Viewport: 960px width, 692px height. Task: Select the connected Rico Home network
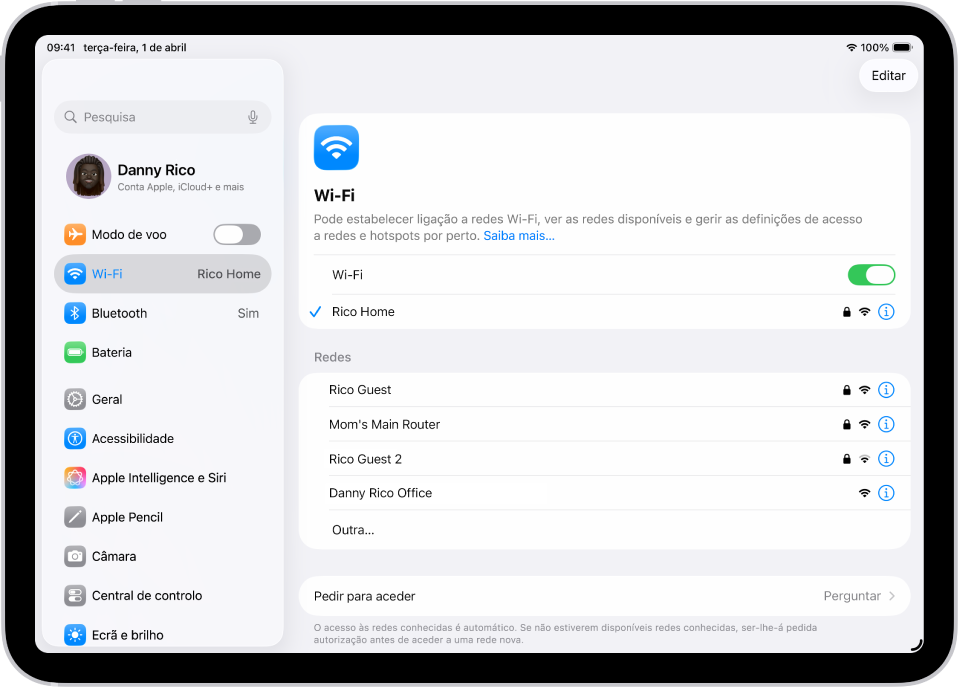(604, 312)
